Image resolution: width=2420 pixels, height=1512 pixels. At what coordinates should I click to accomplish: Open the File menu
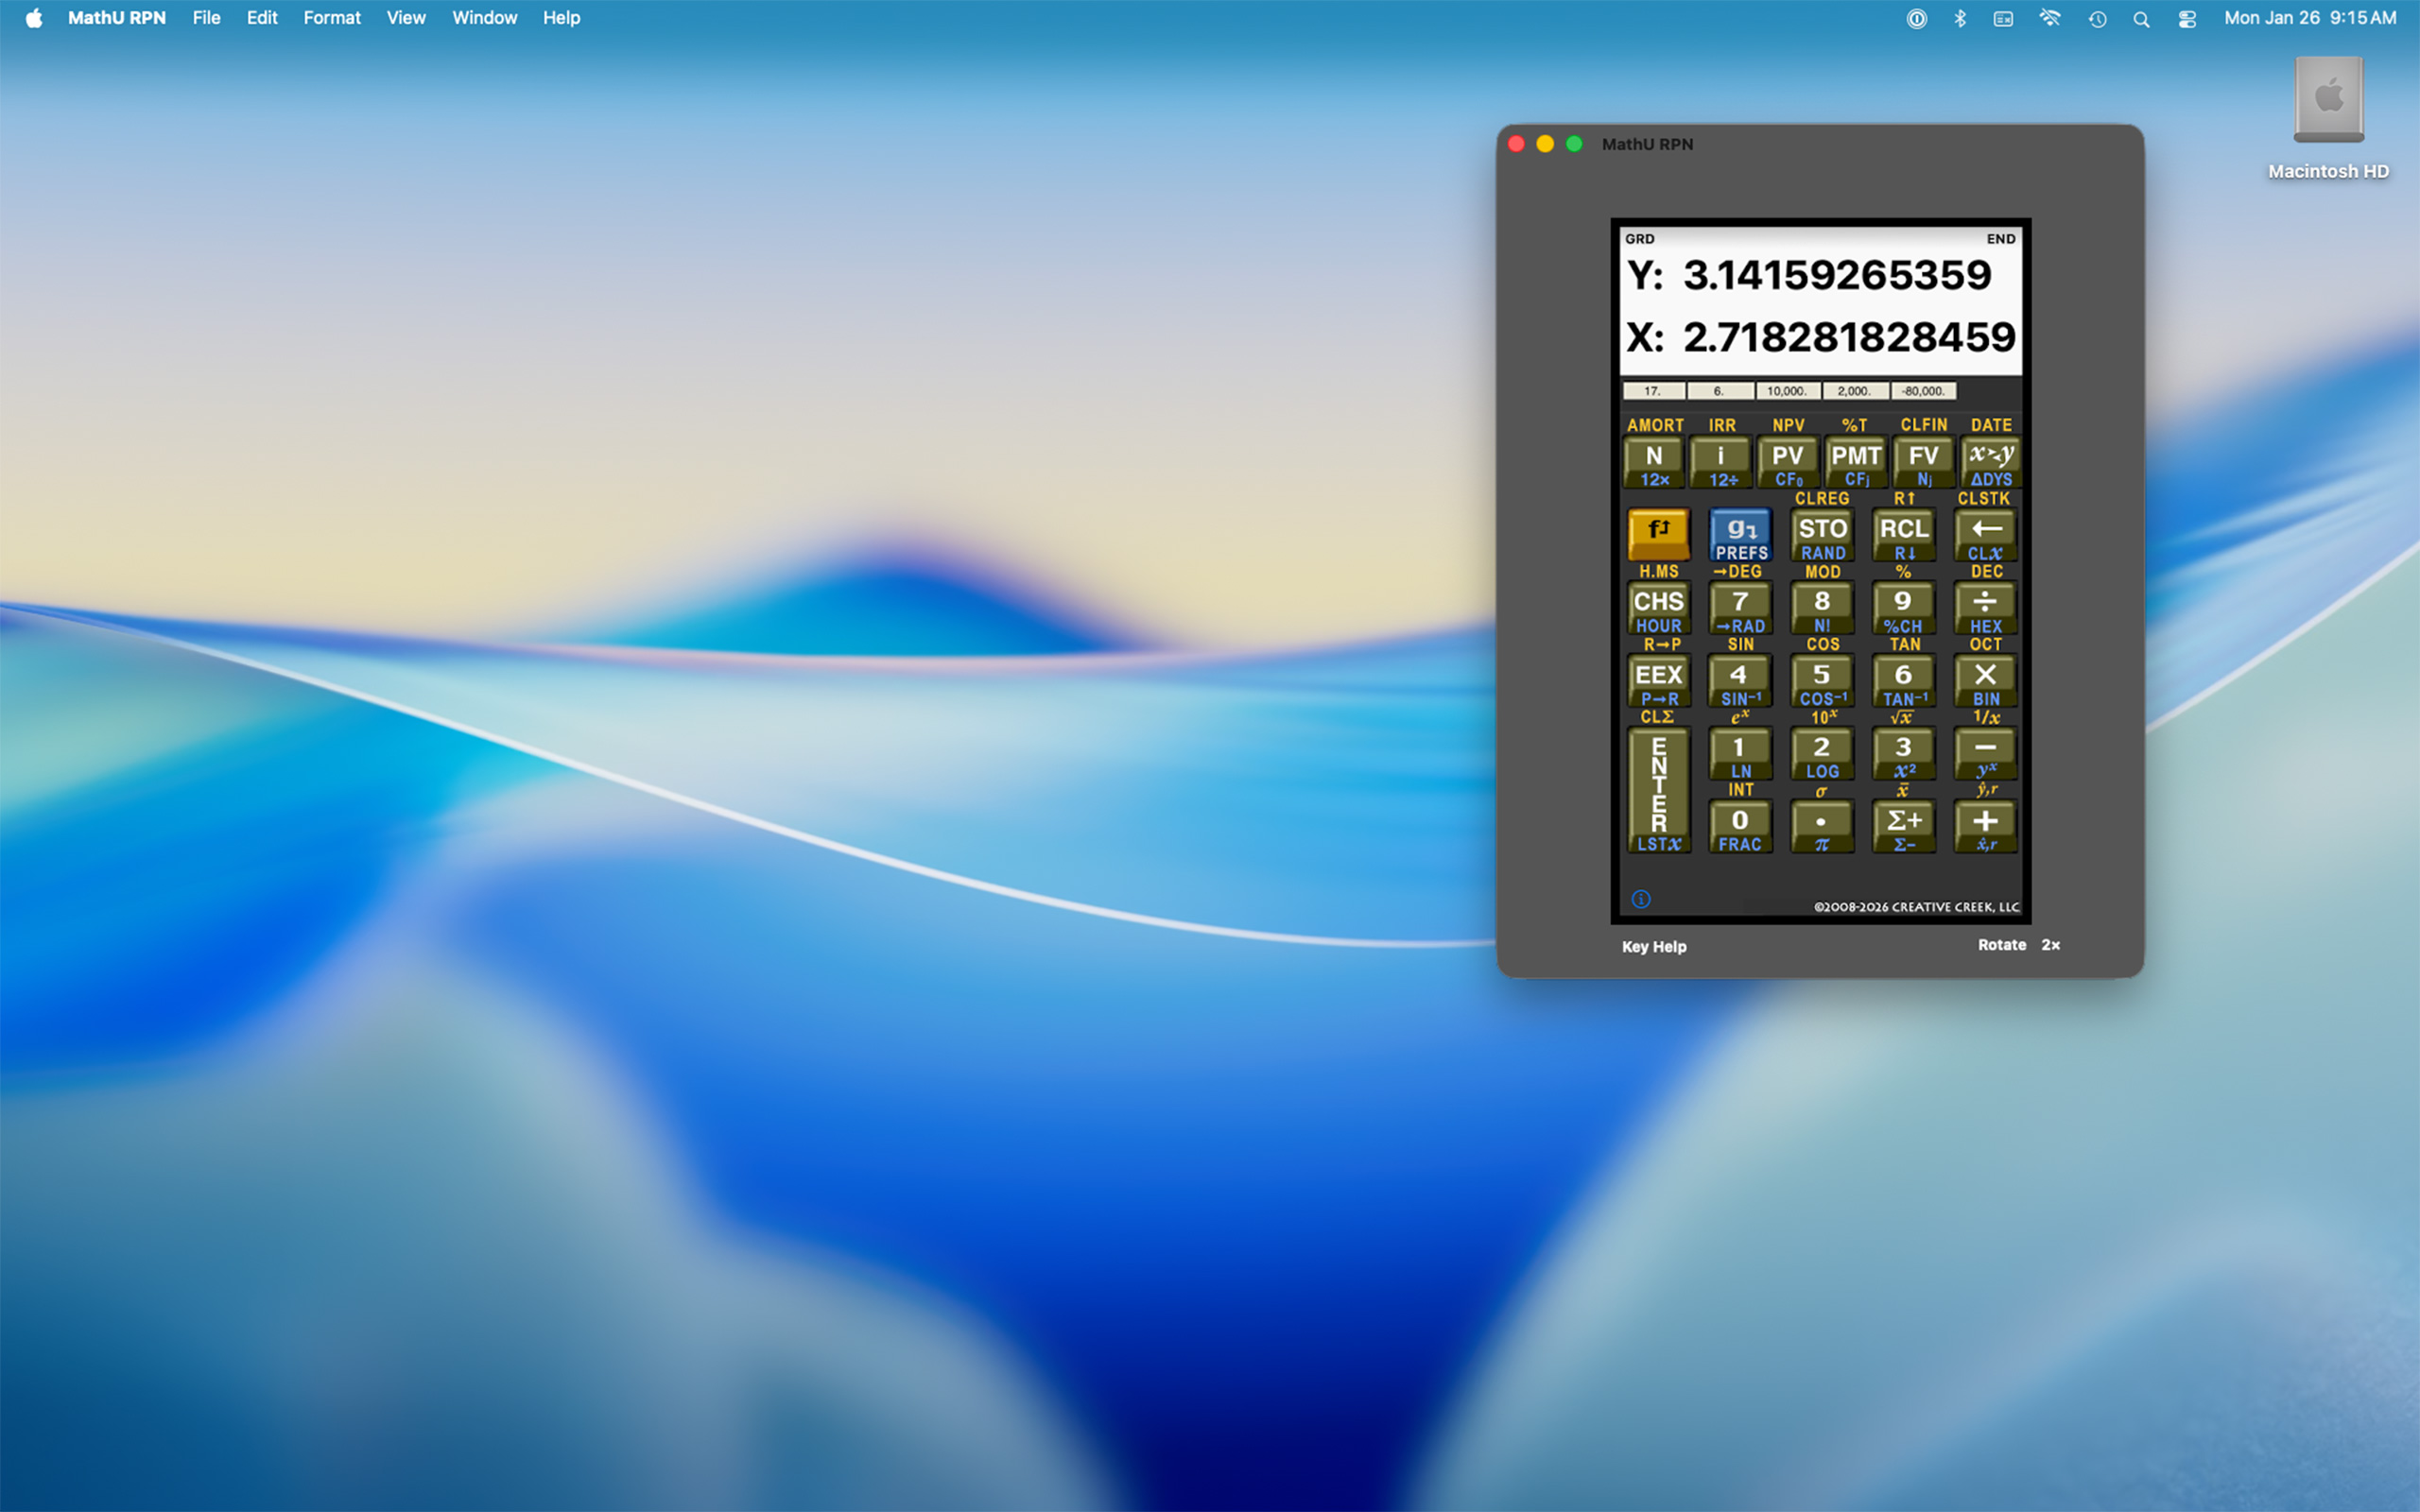click(x=206, y=18)
